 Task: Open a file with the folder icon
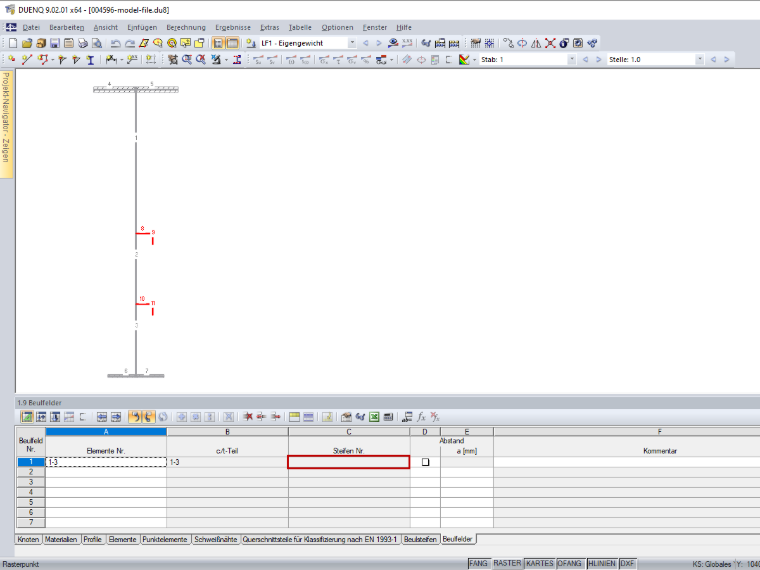click(27, 43)
